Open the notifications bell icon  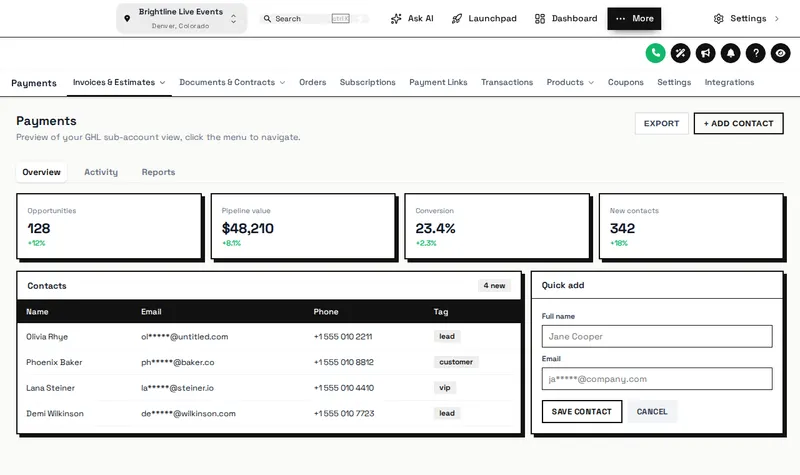pos(730,53)
